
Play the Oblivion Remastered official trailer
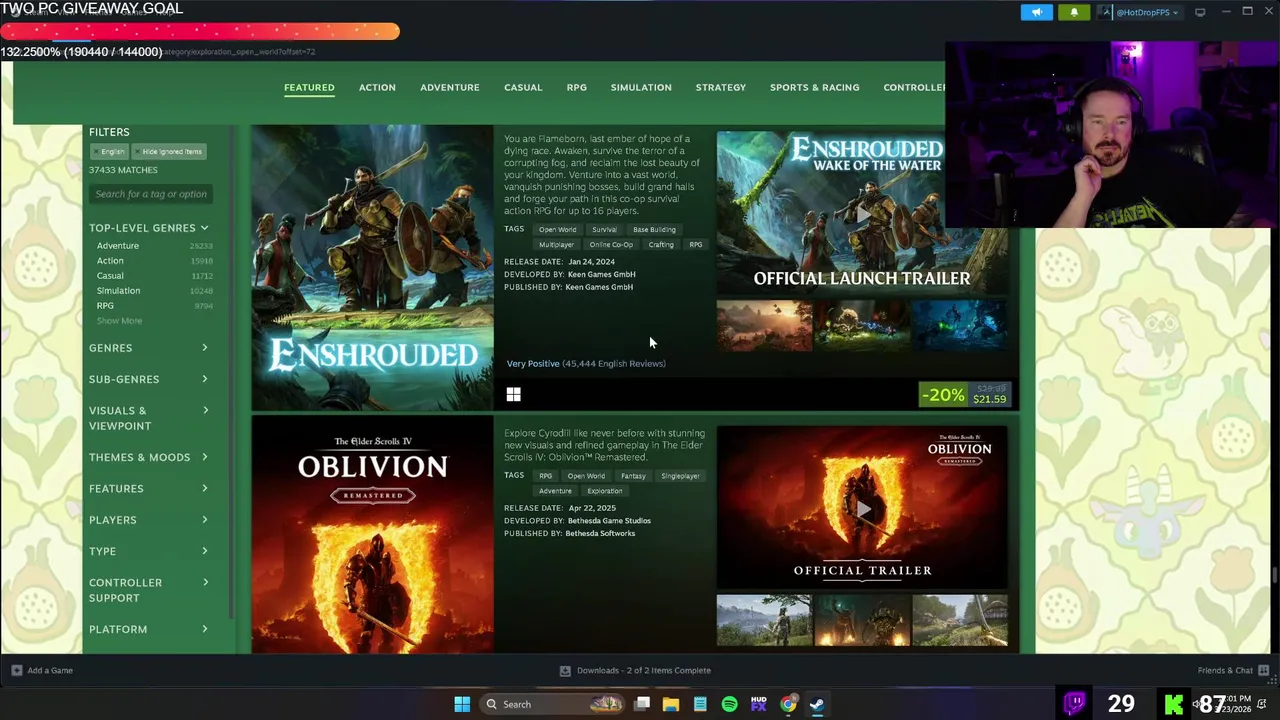pos(862,508)
